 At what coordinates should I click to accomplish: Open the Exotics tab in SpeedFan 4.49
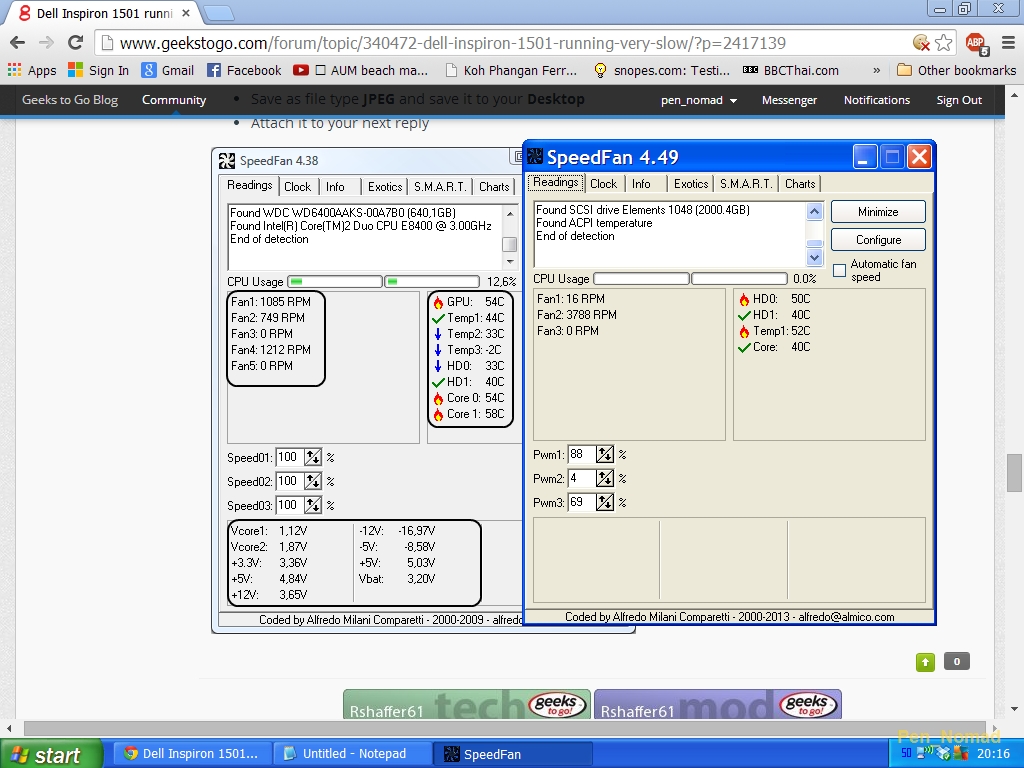pyautogui.click(x=691, y=184)
